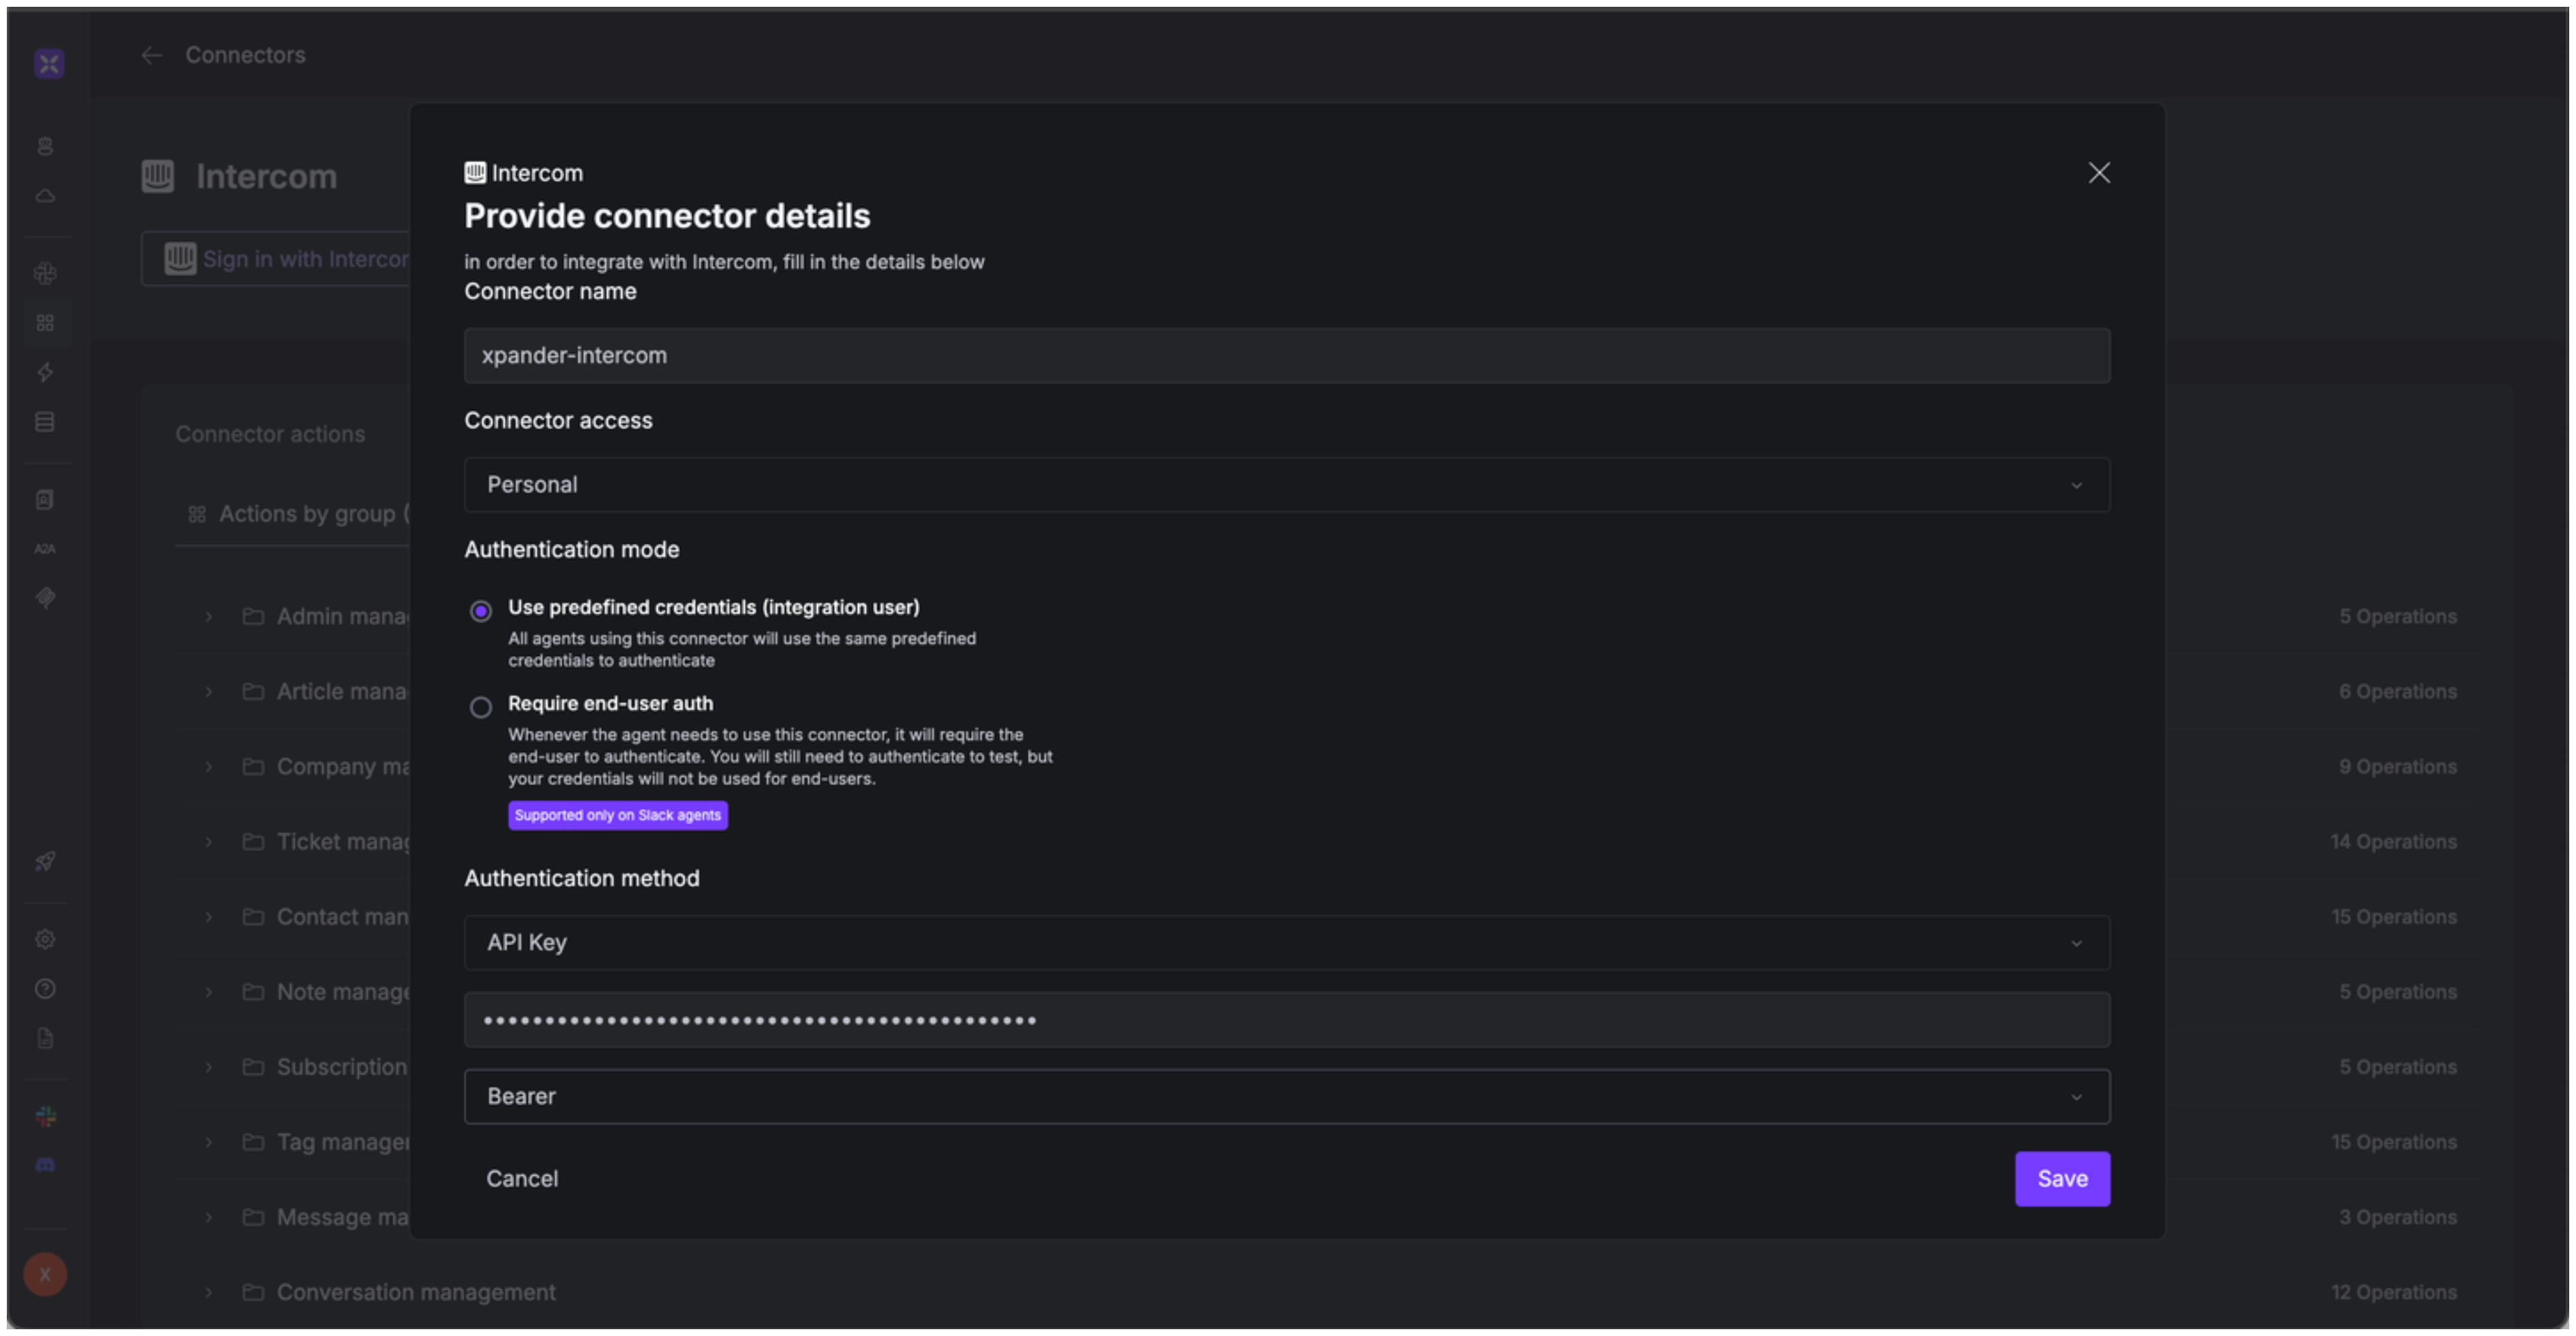Open the Bearer token type dropdown
This screenshot has height=1336, width=2576.
[x=1286, y=1096]
